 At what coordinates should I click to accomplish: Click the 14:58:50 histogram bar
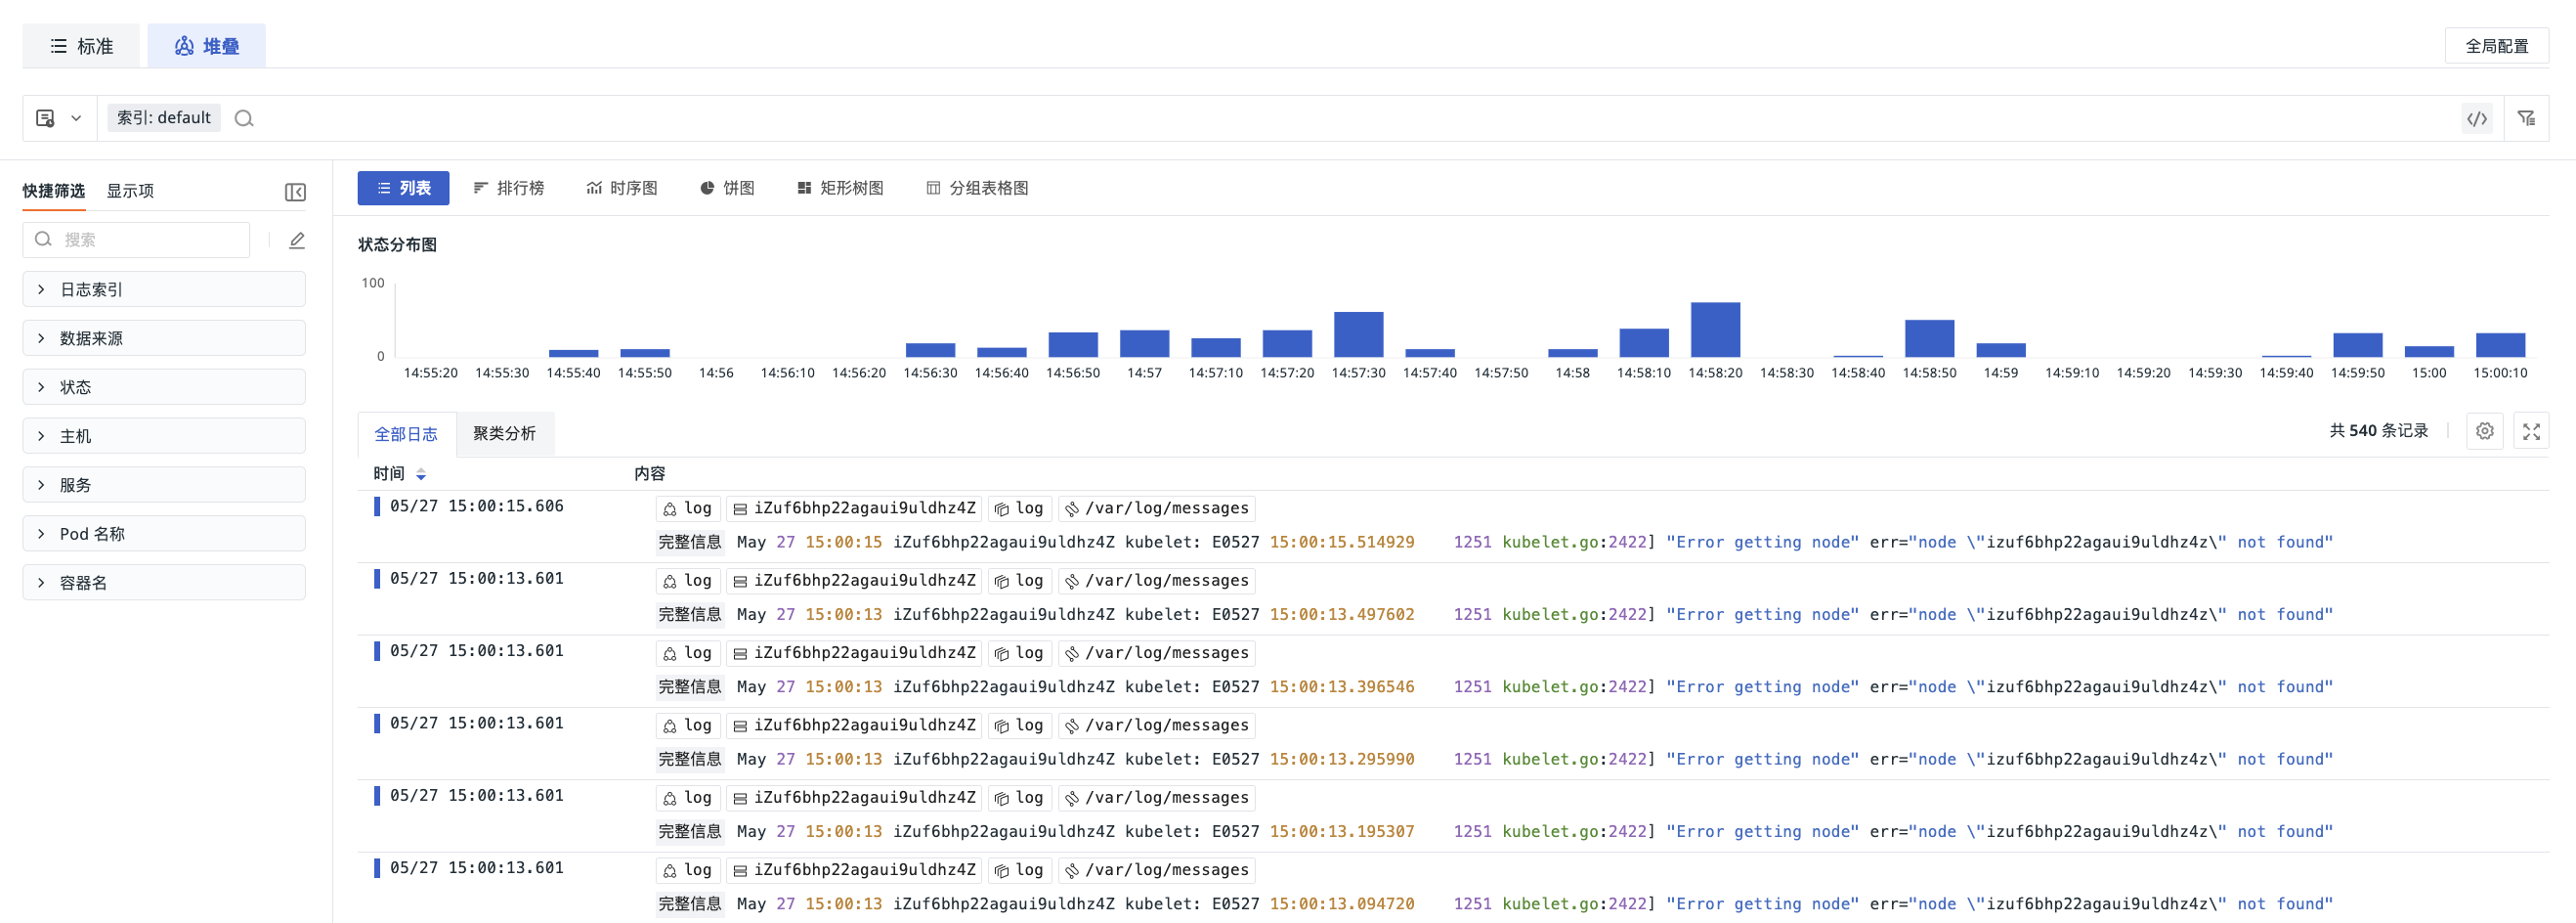(1929, 338)
